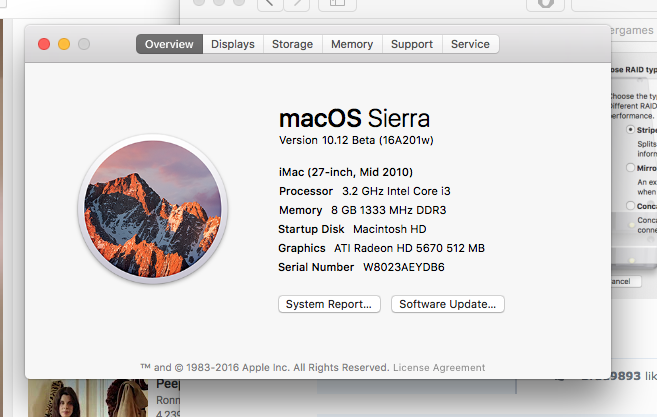Click the iMac (27-inch, Mid 2010) model text
657x417 pixels.
346,172
